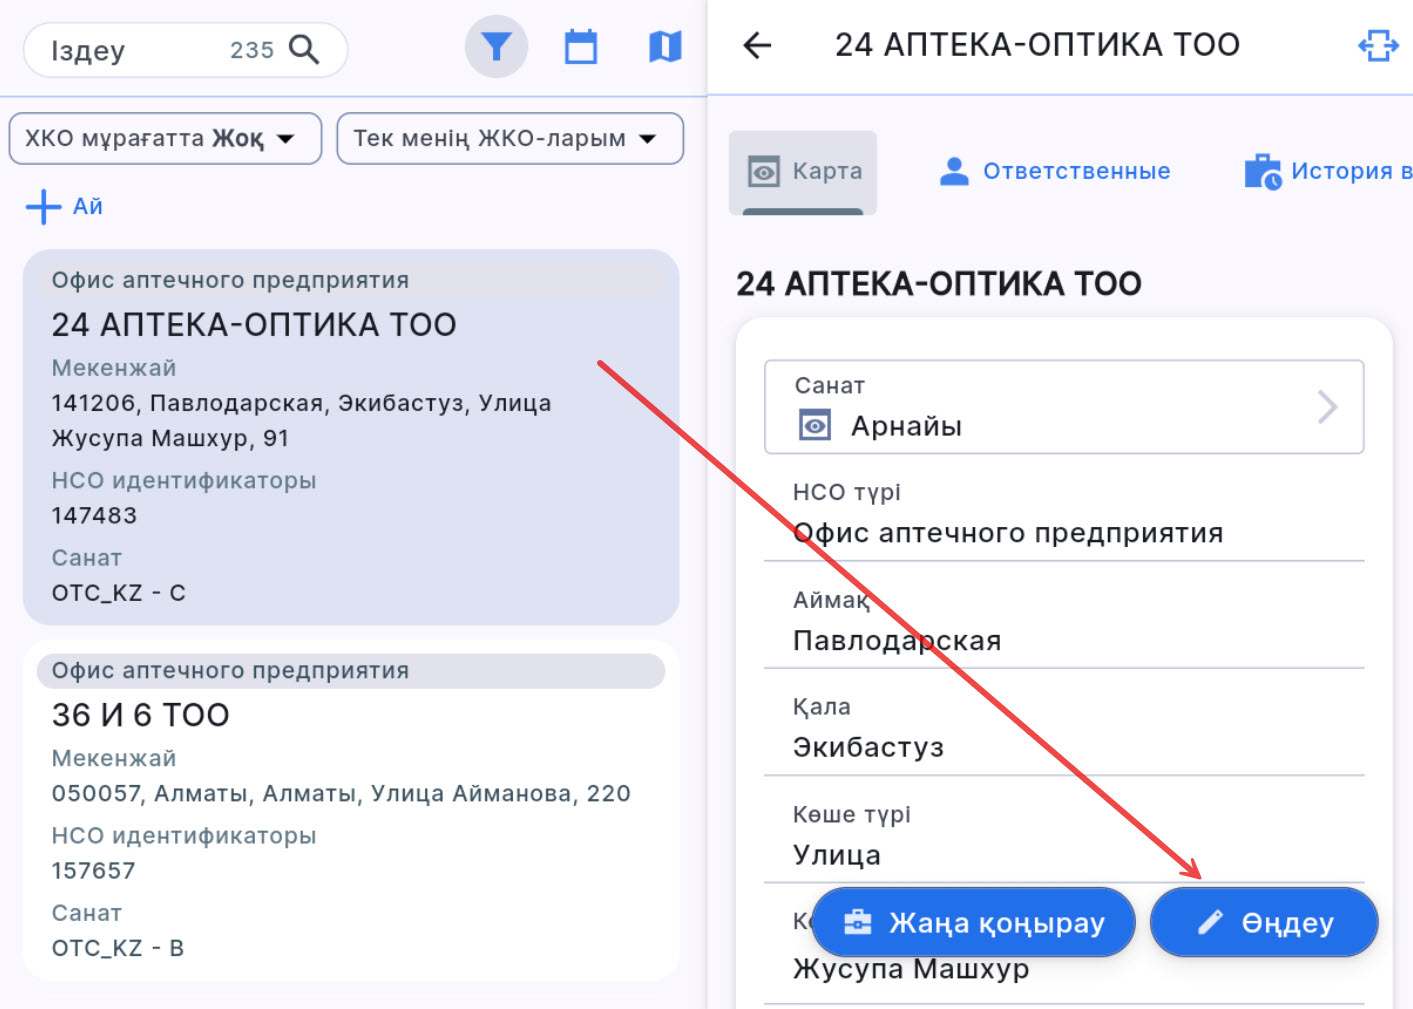The width and height of the screenshot is (1413, 1009).
Task: Click the plus icon next to Ай
Action: tap(43, 207)
